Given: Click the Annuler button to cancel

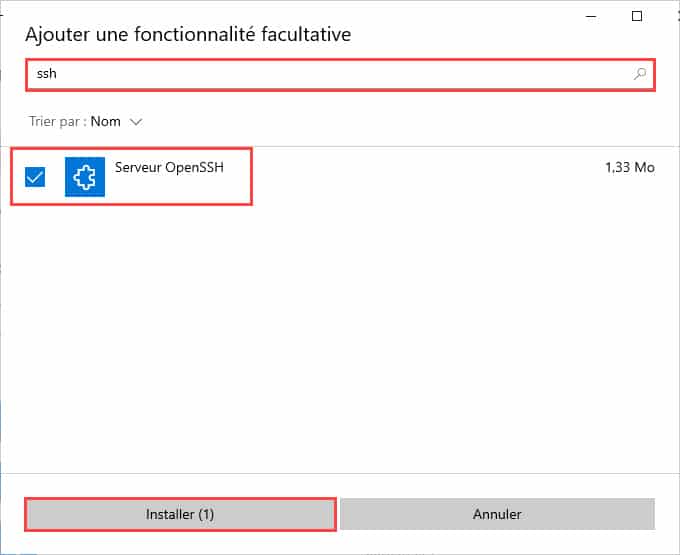Looking at the screenshot, I should pos(497,514).
